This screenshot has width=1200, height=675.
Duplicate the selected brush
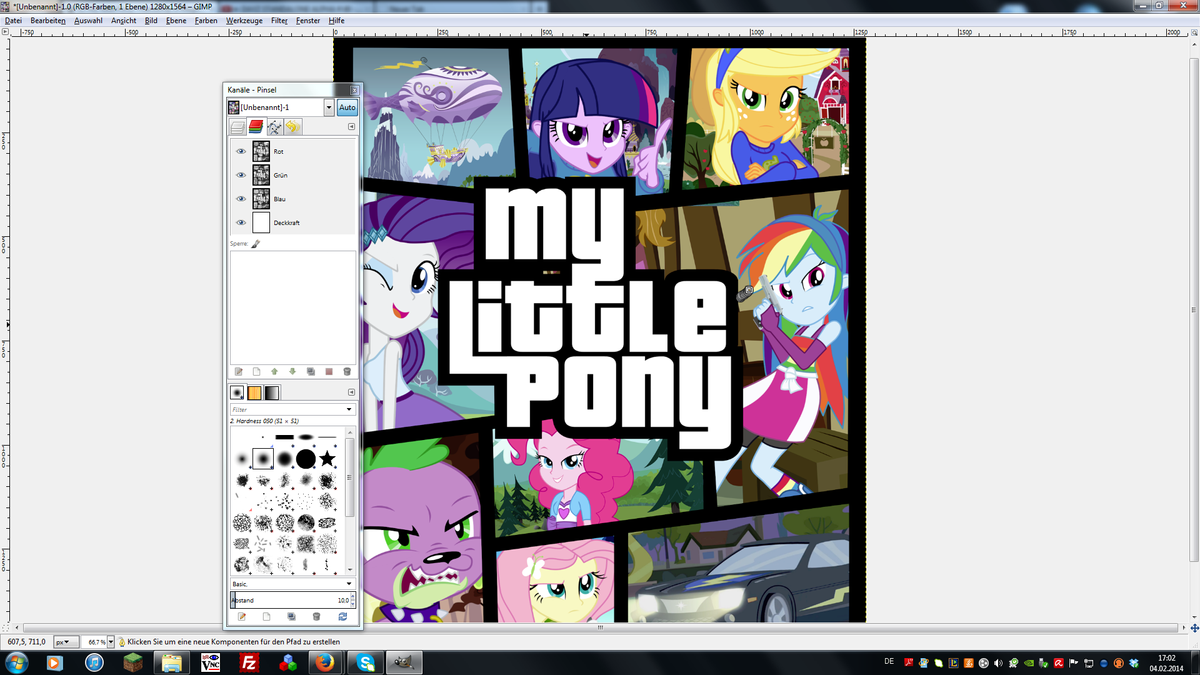click(x=292, y=617)
